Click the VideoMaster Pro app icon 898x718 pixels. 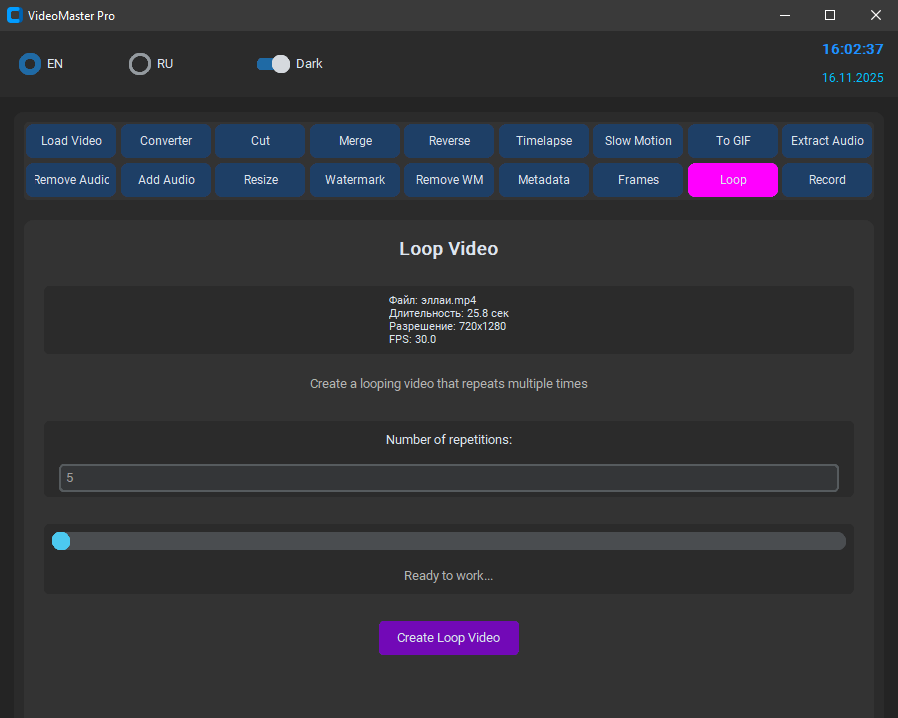click(15, 15)
